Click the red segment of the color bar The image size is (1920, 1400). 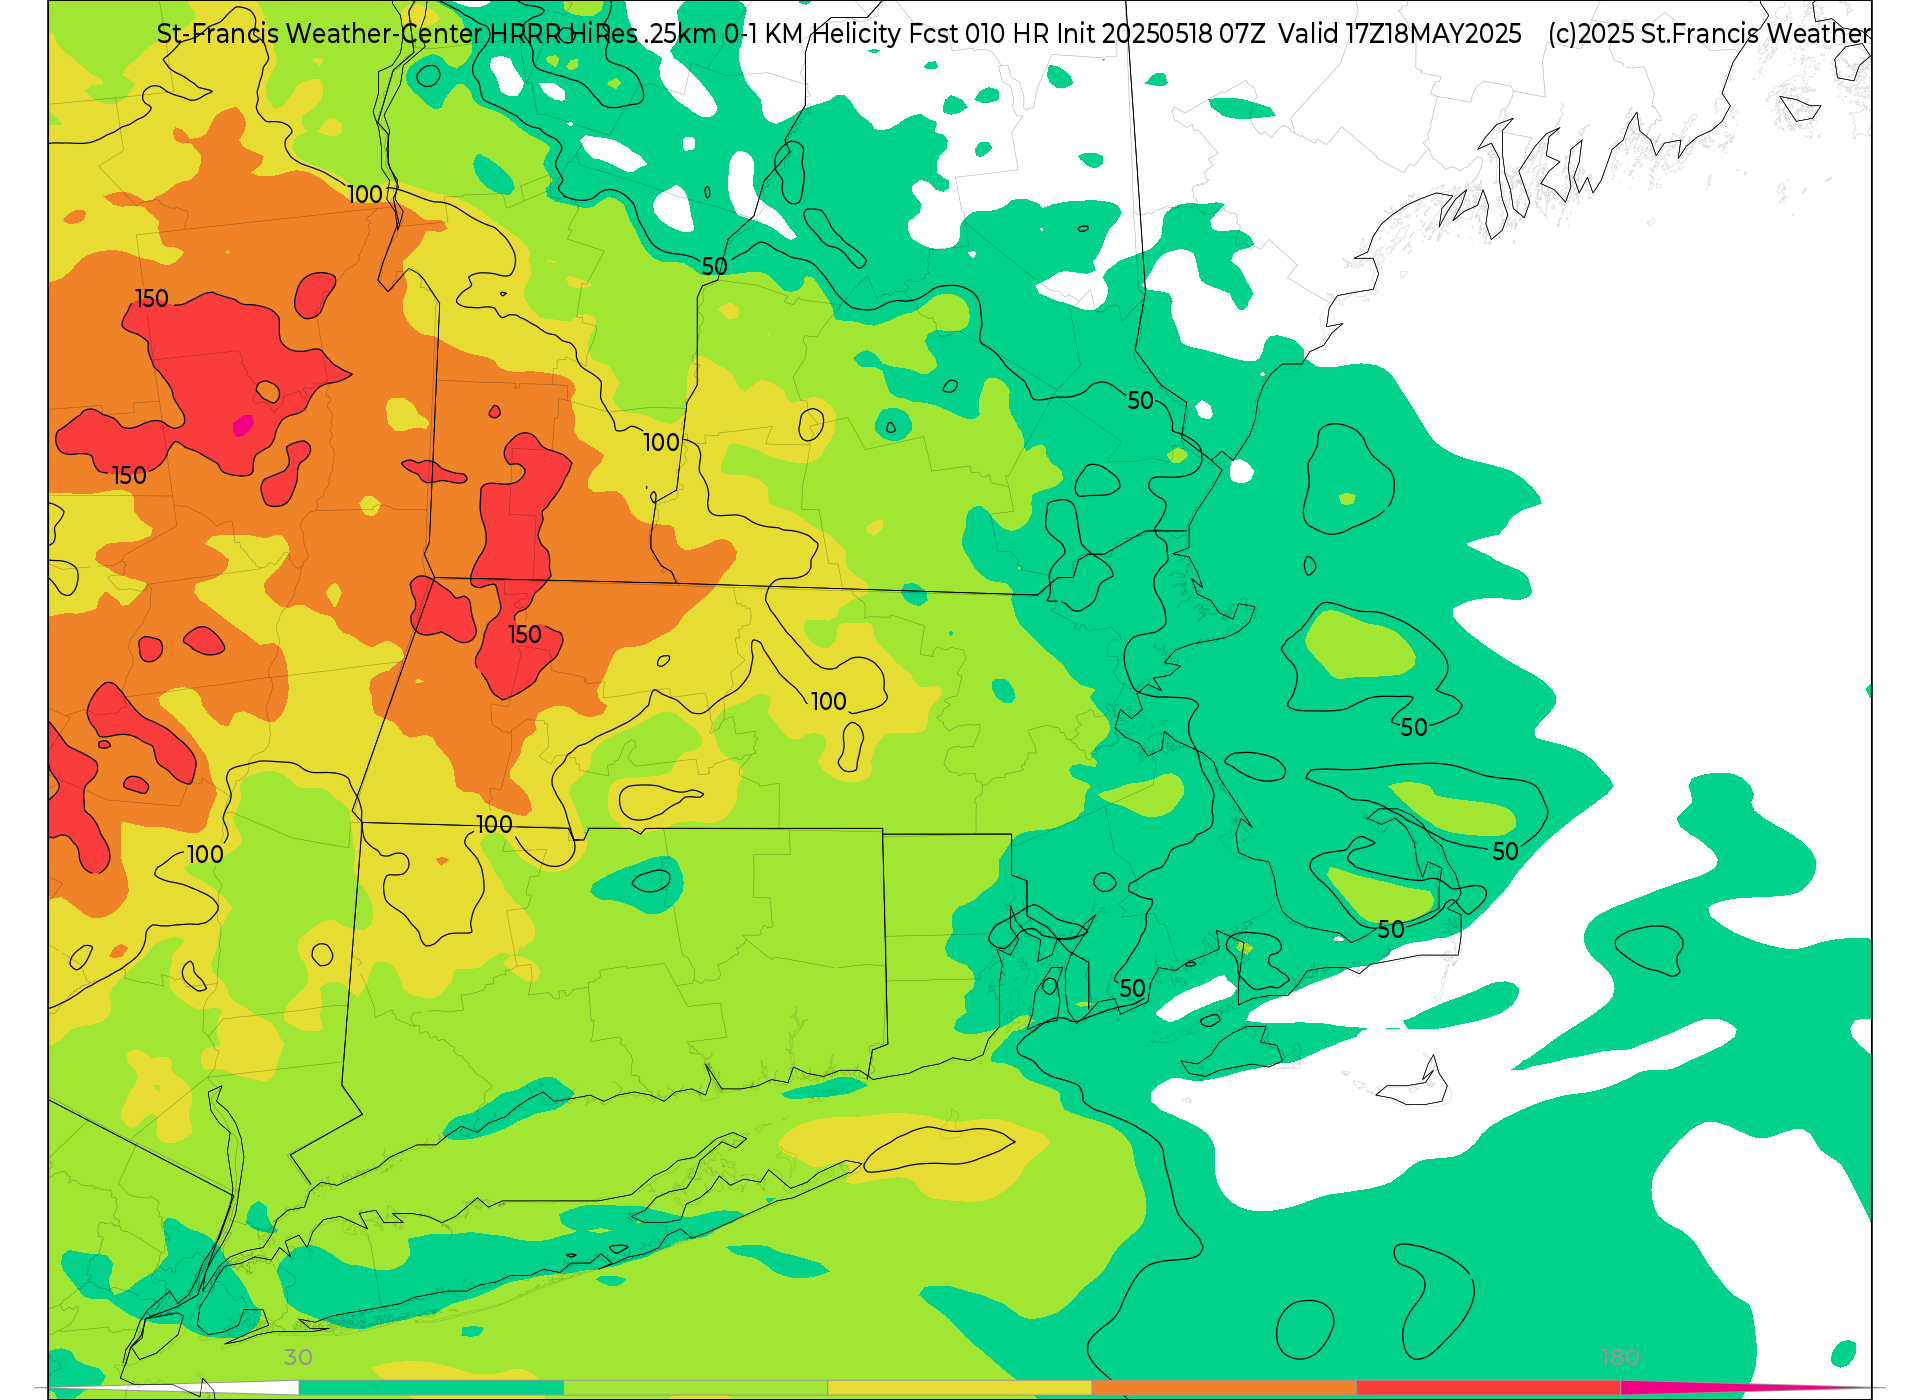[1489, 1387]
